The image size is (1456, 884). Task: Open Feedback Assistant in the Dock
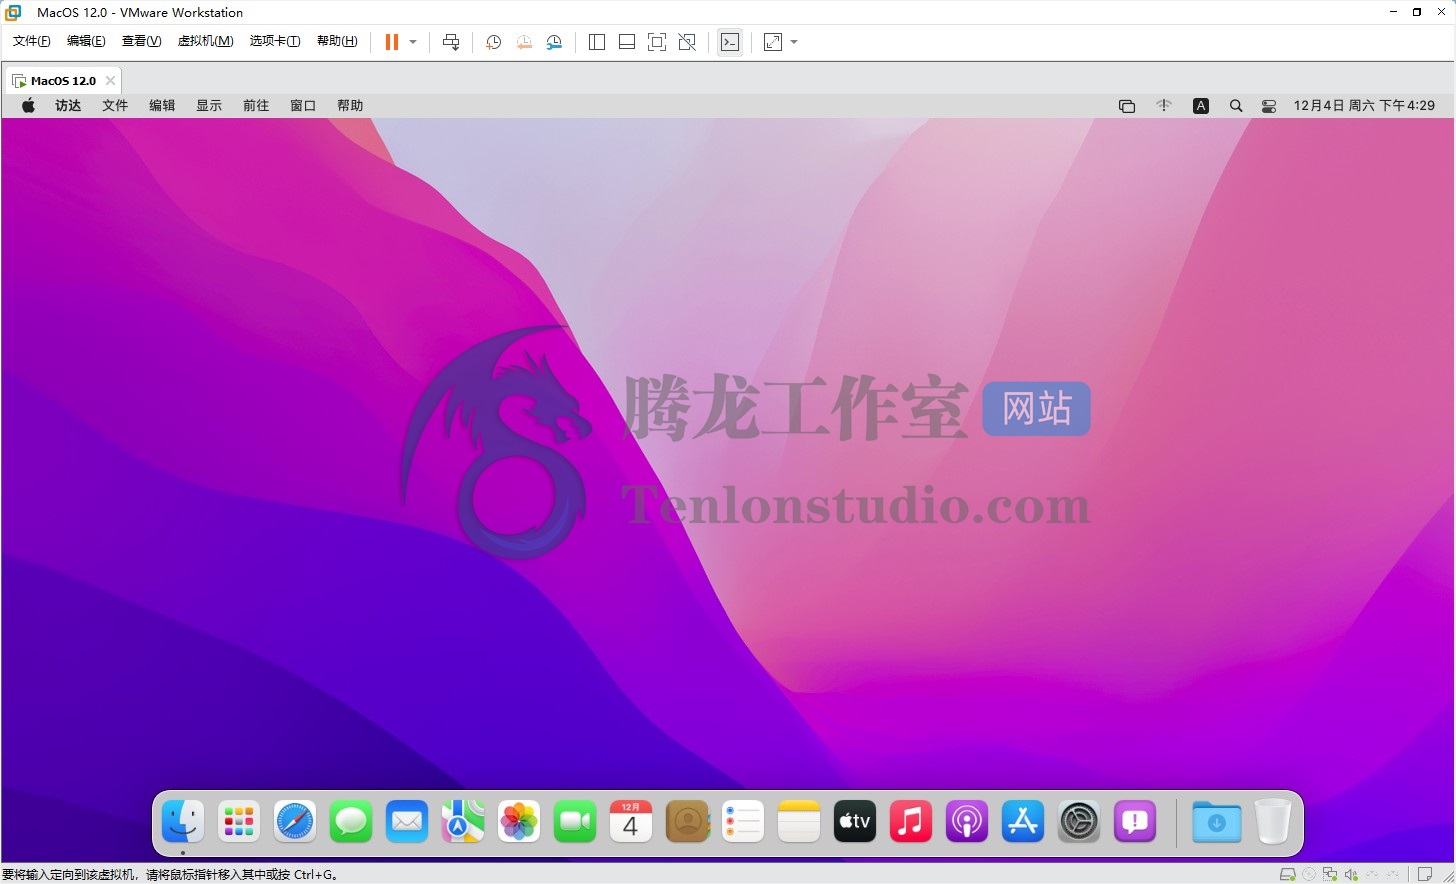point(1135,822)
